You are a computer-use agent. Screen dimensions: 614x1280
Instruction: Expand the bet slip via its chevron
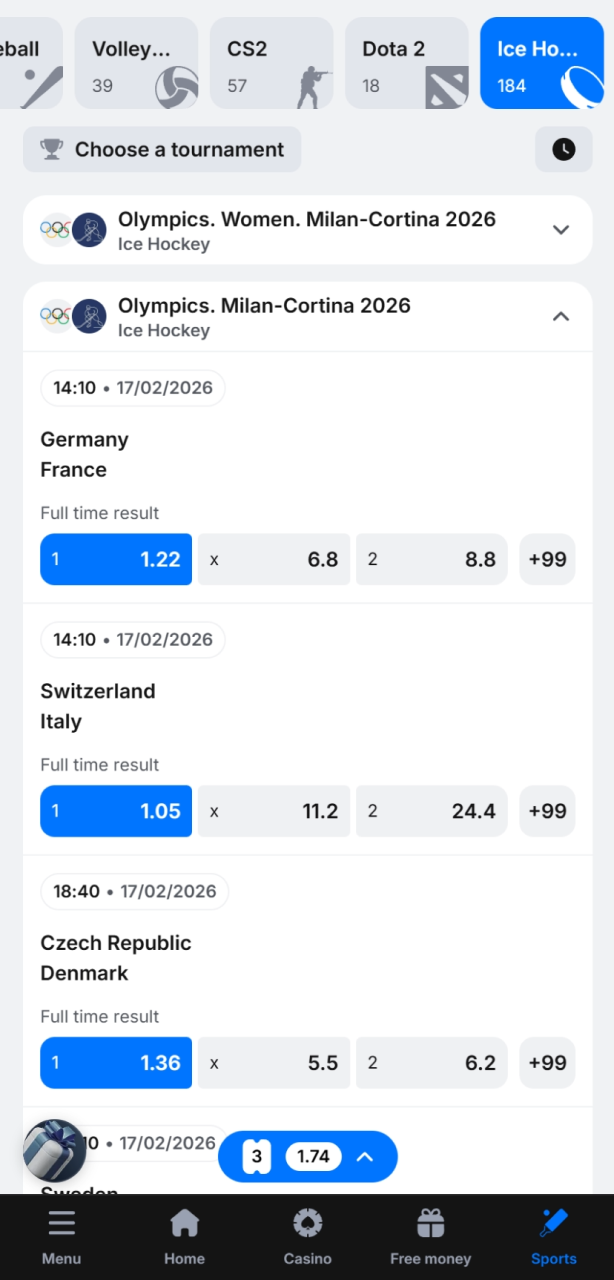pos(364,1156)
